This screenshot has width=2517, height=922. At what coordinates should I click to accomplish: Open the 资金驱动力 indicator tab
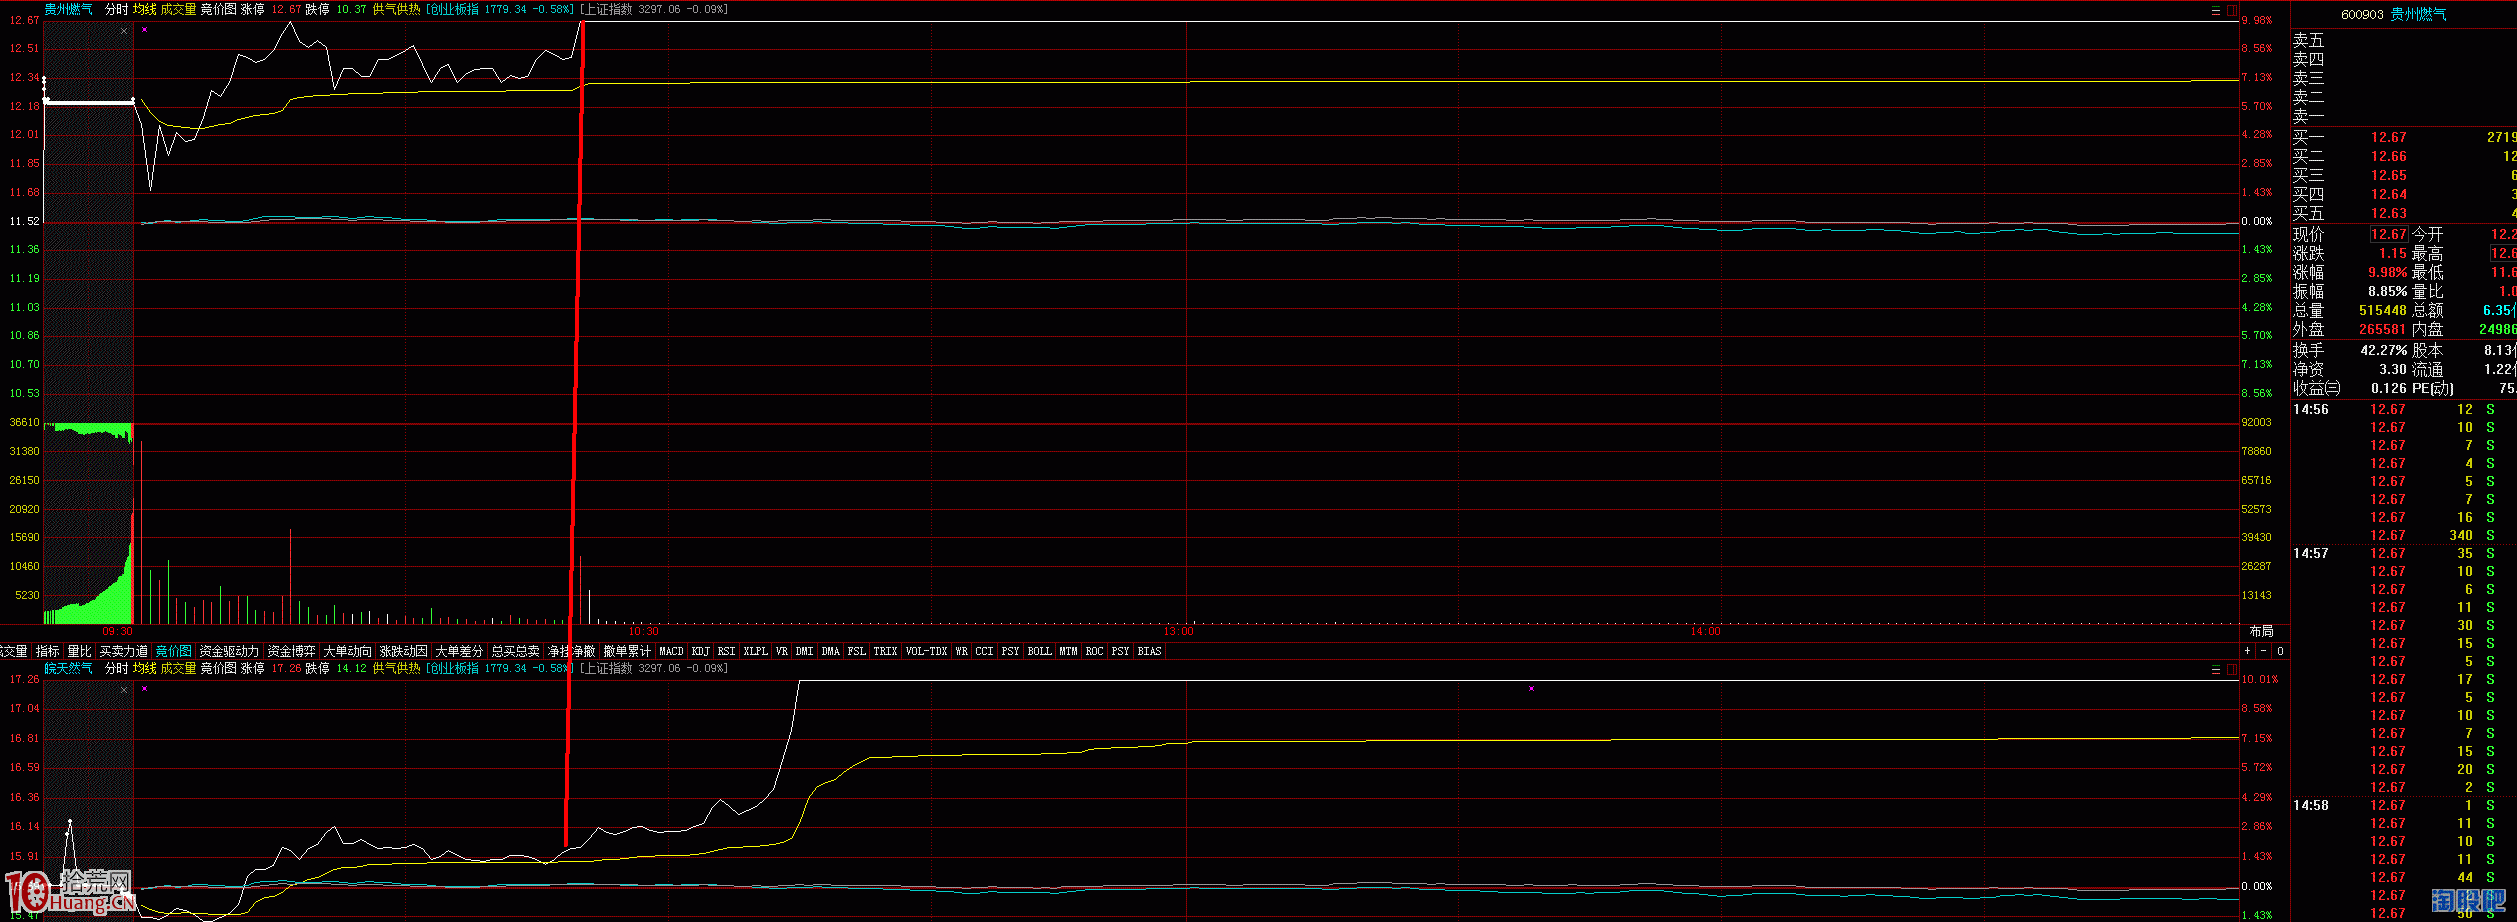coord(229,651)
